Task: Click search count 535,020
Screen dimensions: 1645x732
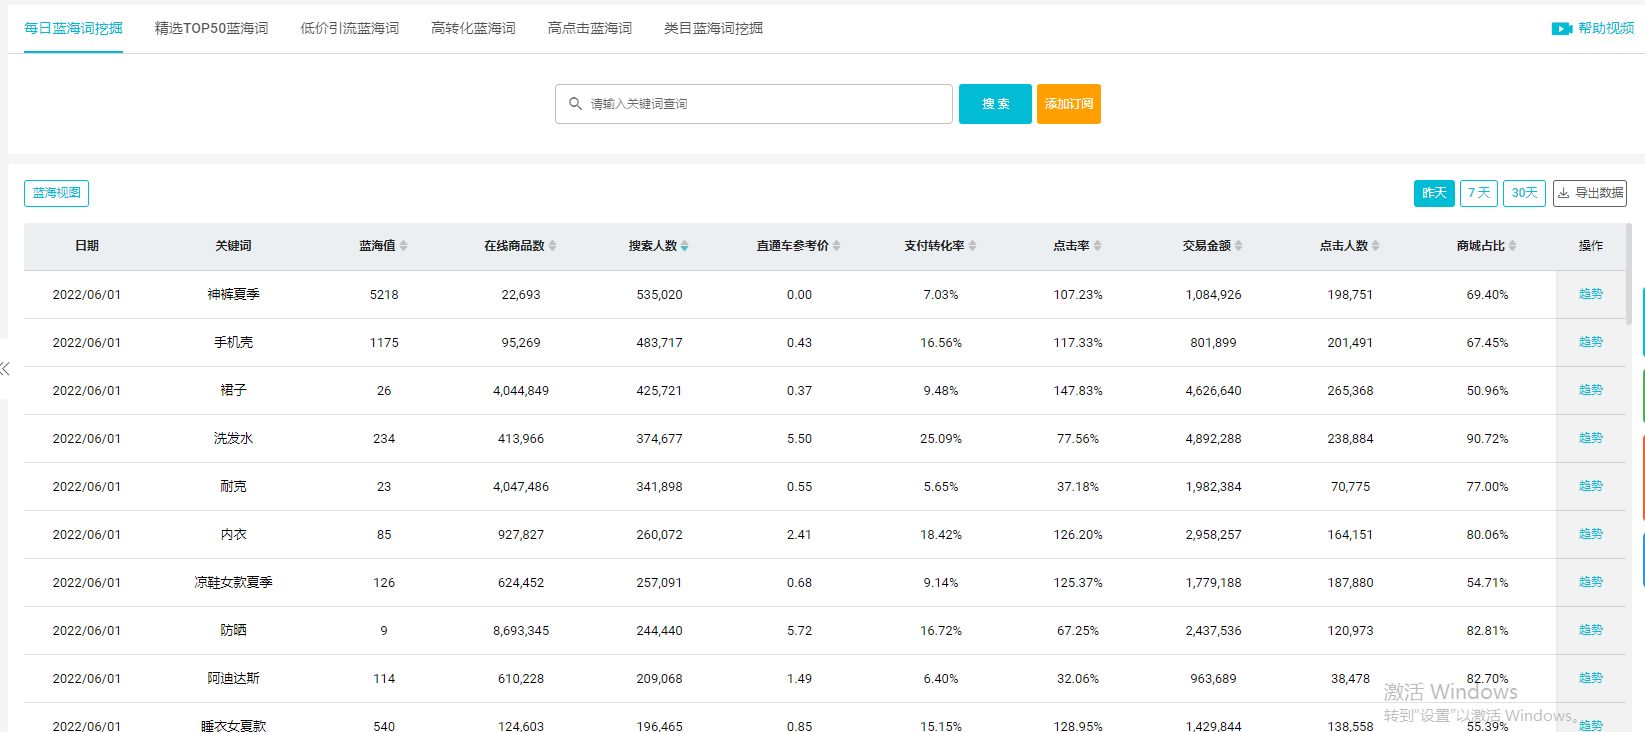Action: pyautogui.click(x=659, y=295)
